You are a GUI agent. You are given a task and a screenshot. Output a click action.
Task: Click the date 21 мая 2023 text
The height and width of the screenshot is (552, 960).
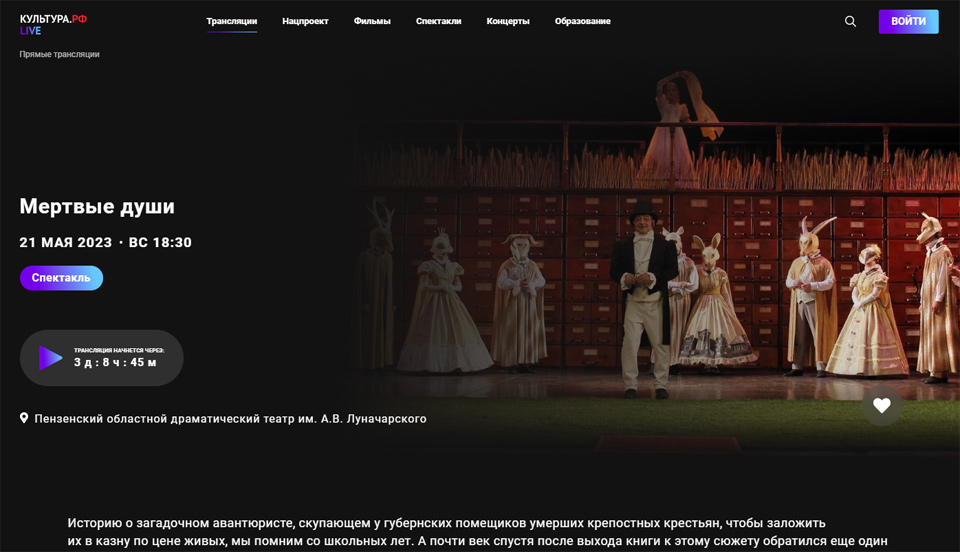coord(66,242)
